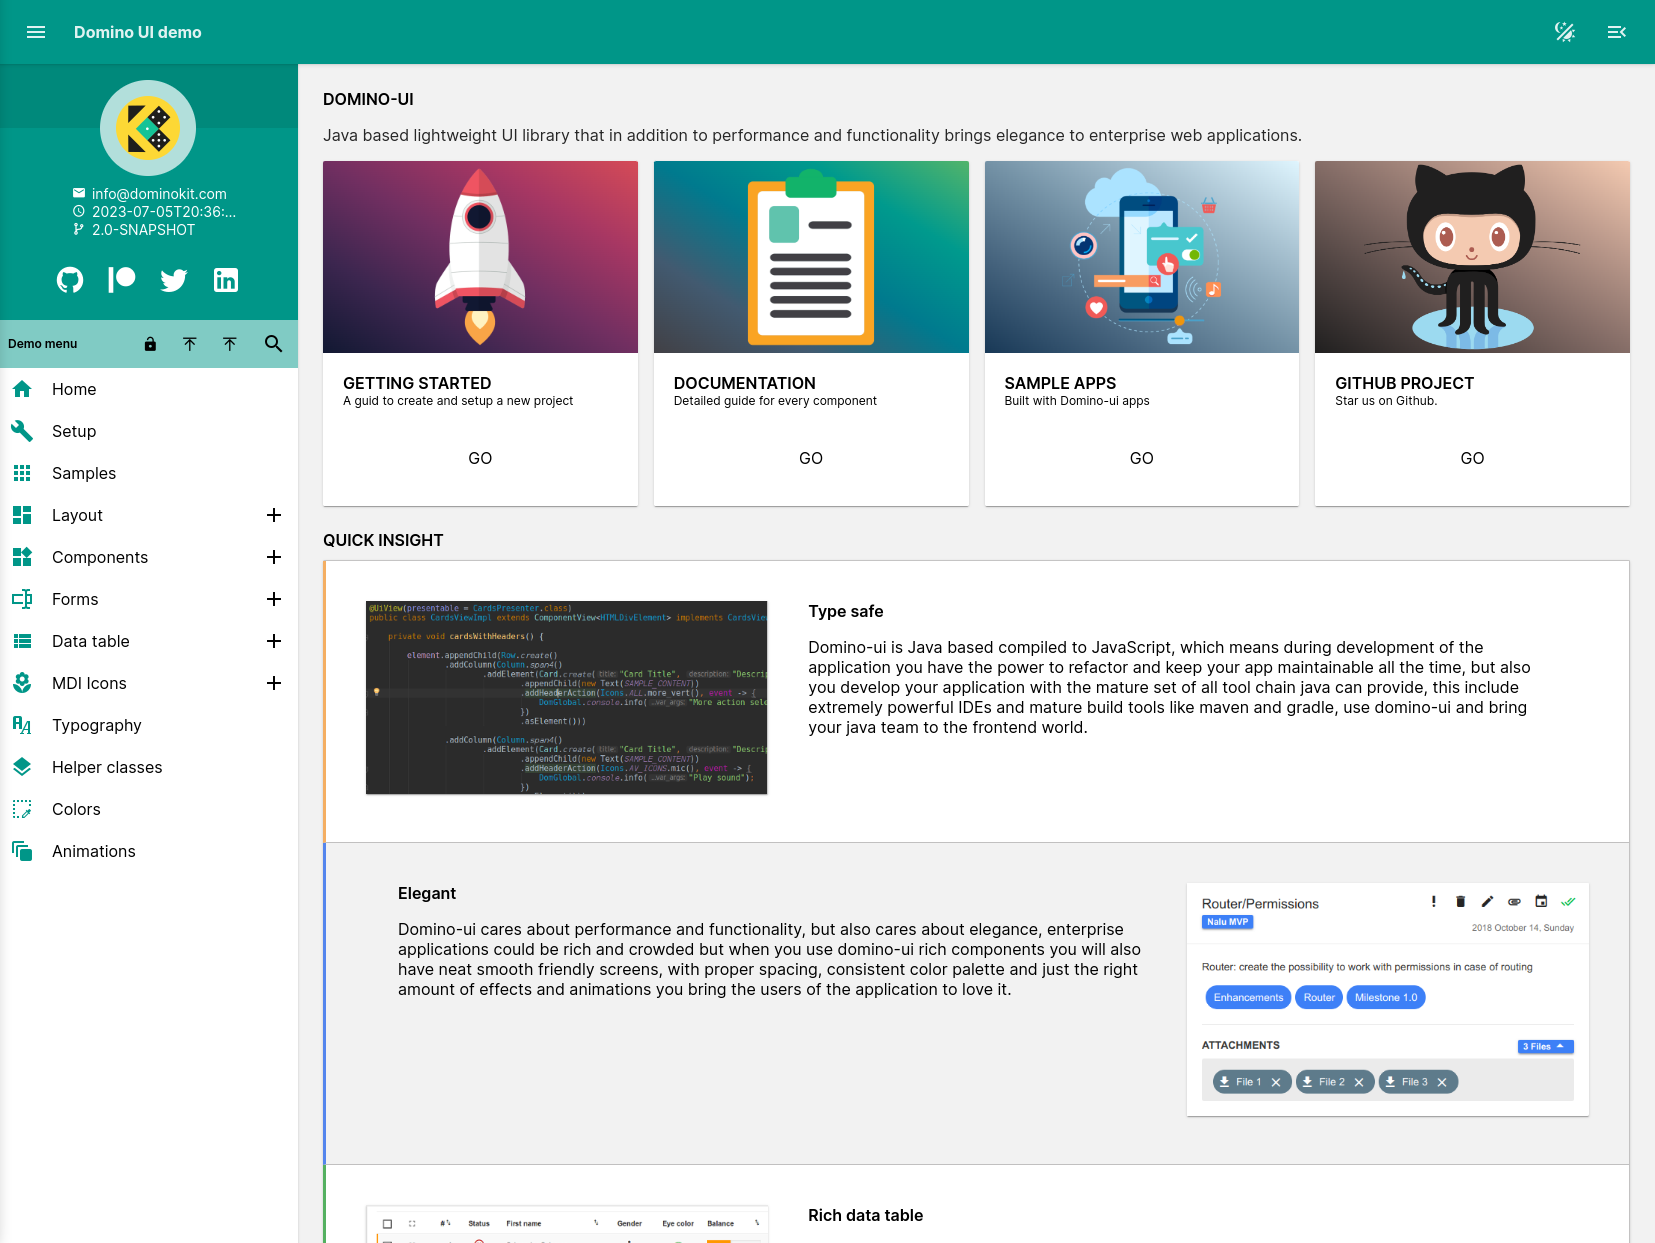The height and width of the screenshot is (1243, 1655).
Task: Click the rocket Getting Started thumbnail
Action: pos(480,257)
